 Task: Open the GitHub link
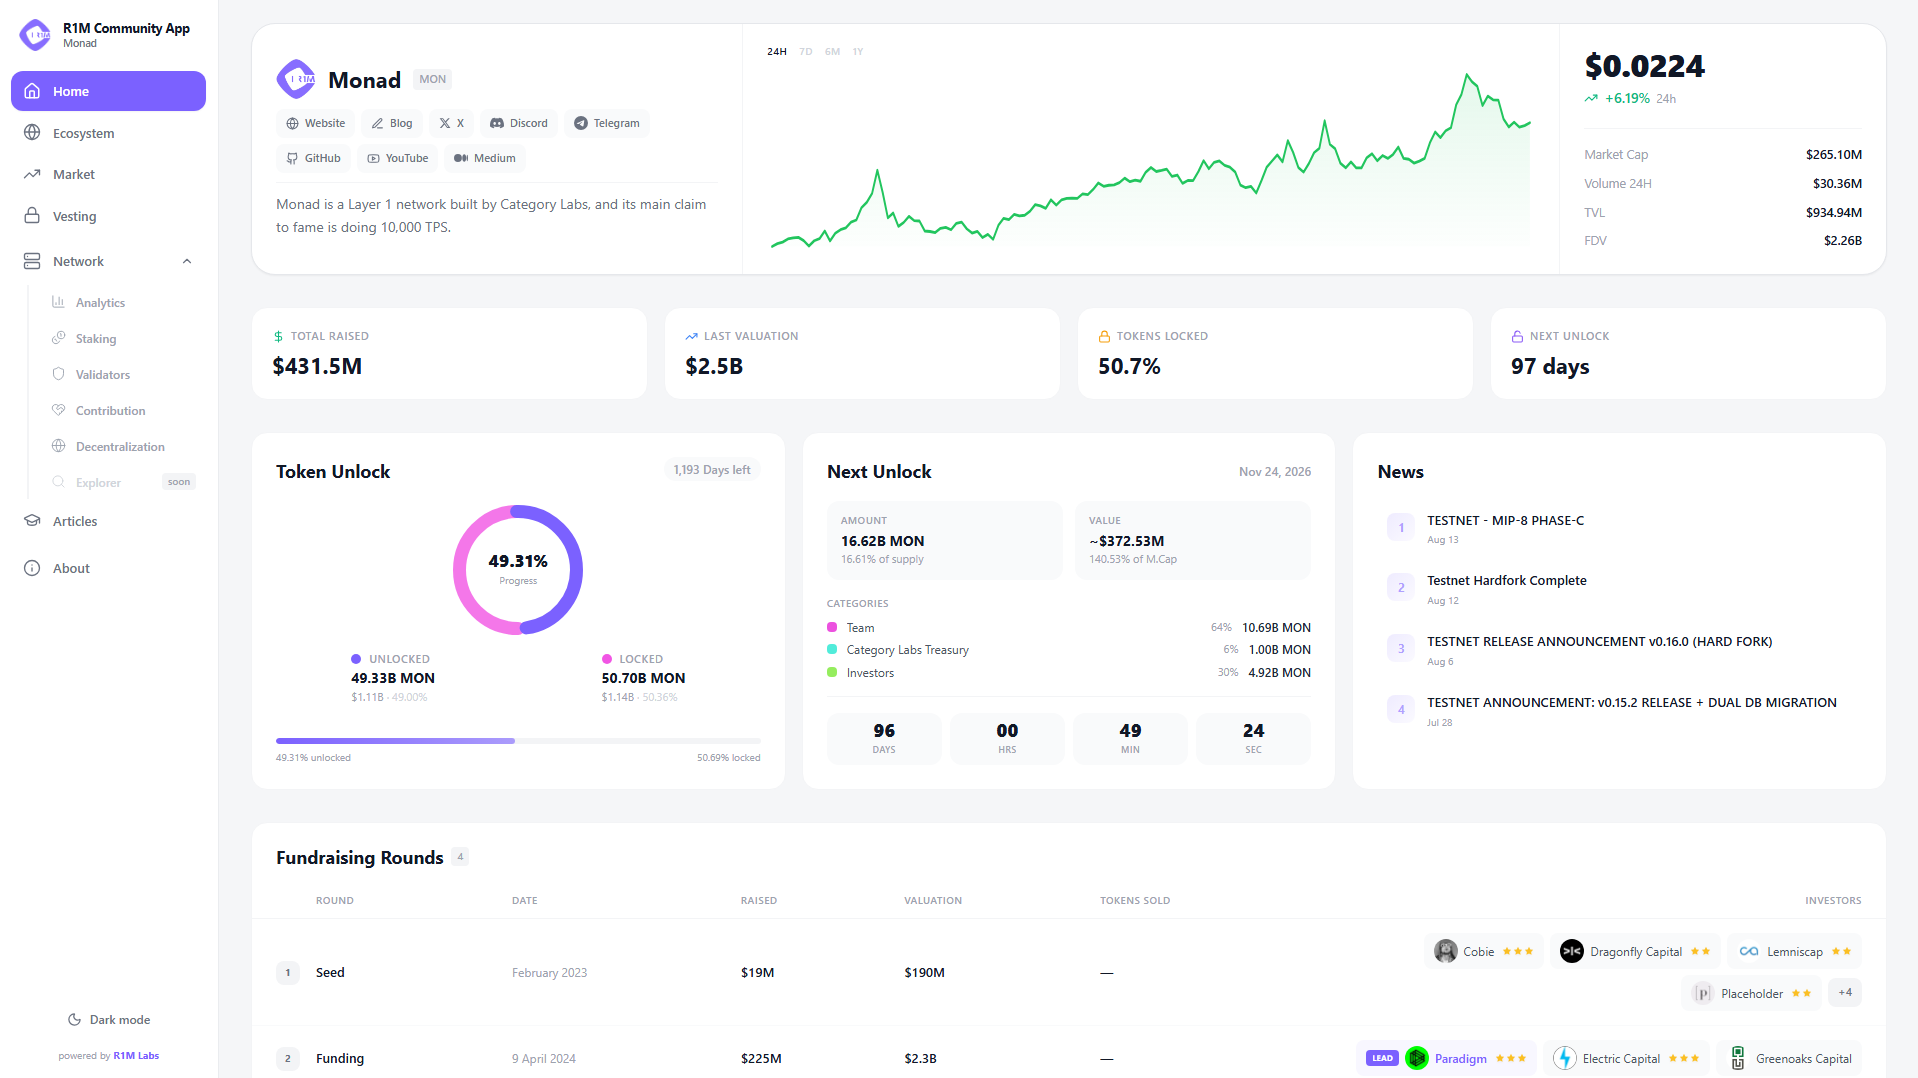click(x=313, y=158)
